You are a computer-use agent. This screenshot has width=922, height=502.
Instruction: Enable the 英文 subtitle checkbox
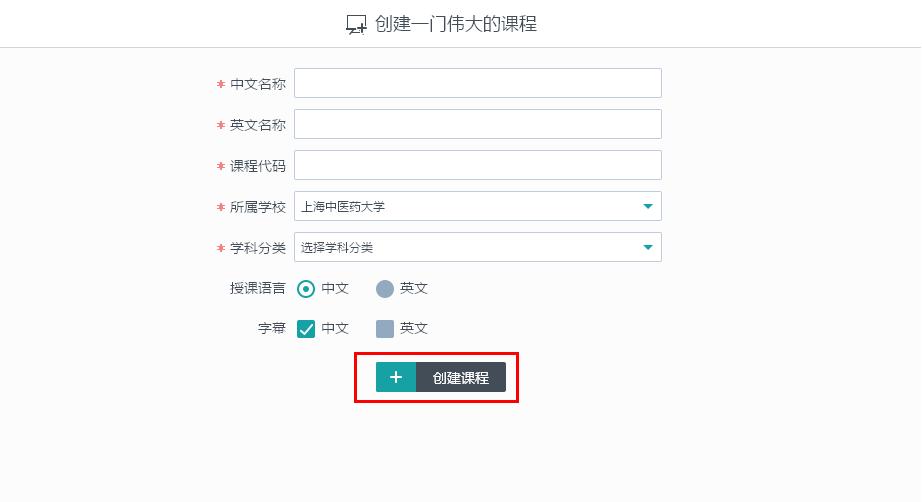(385, 329)
